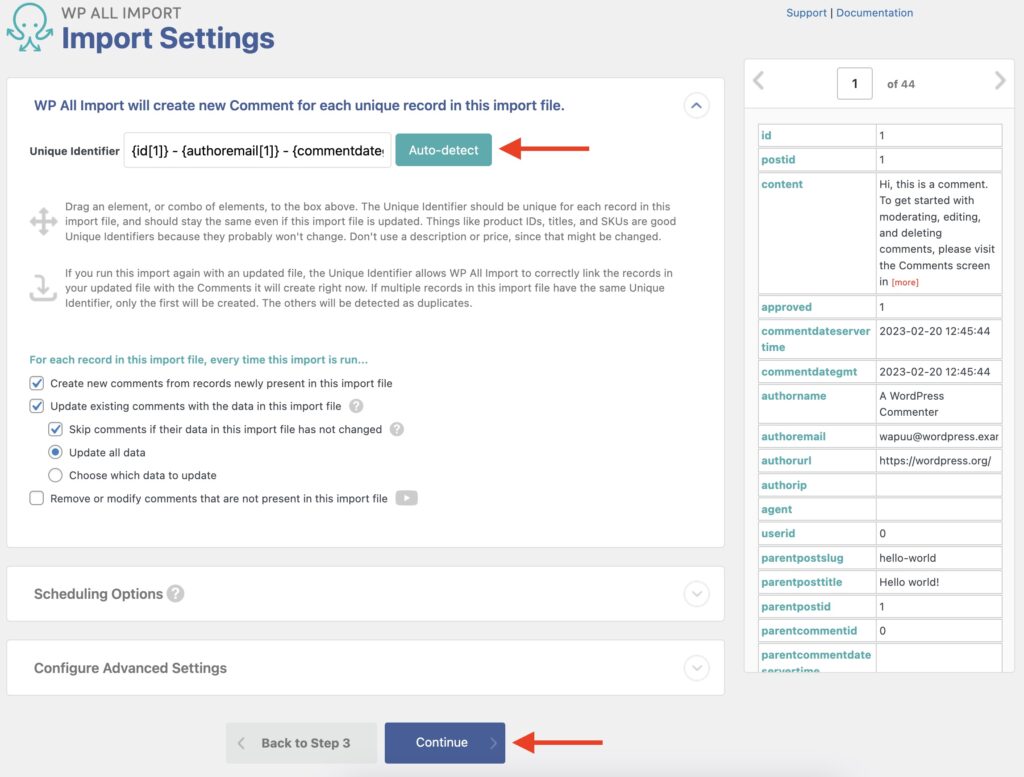Uncheck Create new comments from records newly present

point(36,384)
